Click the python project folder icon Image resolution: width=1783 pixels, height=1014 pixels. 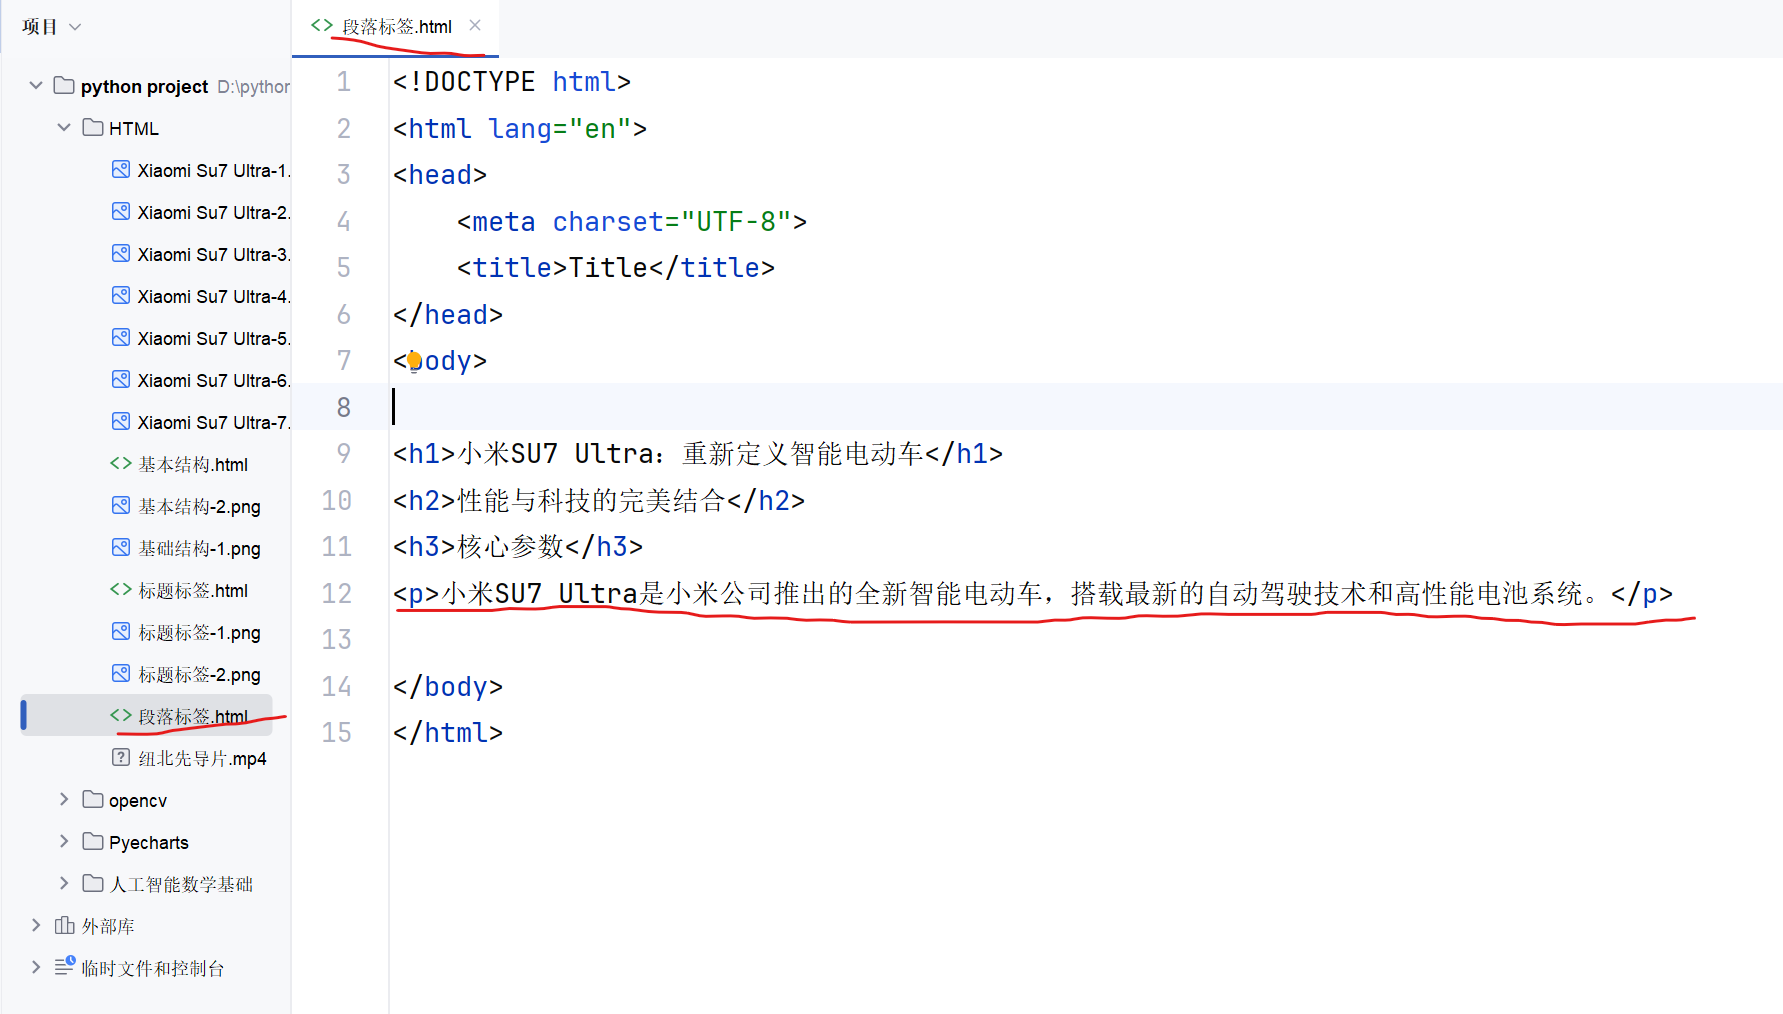[64, 85]
